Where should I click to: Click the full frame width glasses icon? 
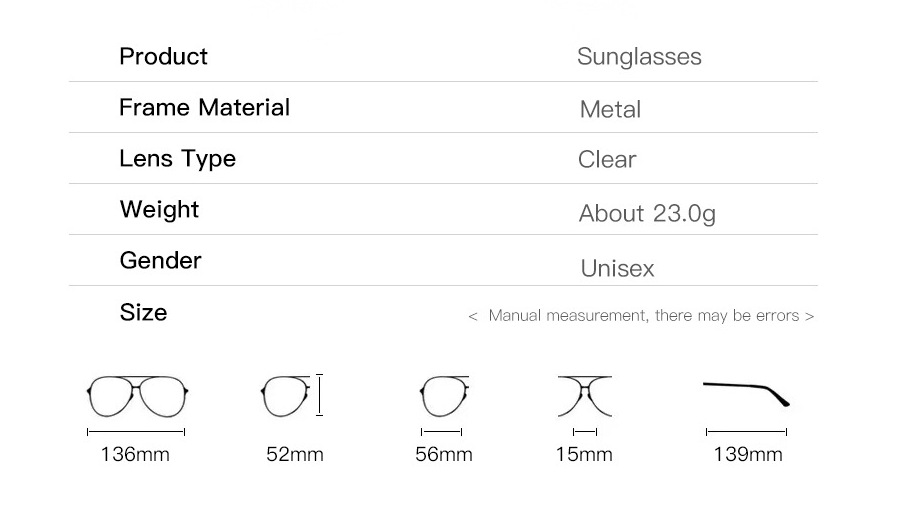coord(136,396)
